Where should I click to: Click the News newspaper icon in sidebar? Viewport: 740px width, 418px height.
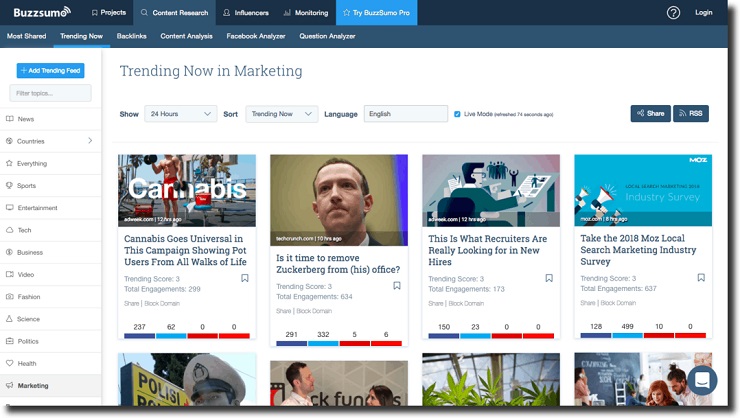pos(9,119)
